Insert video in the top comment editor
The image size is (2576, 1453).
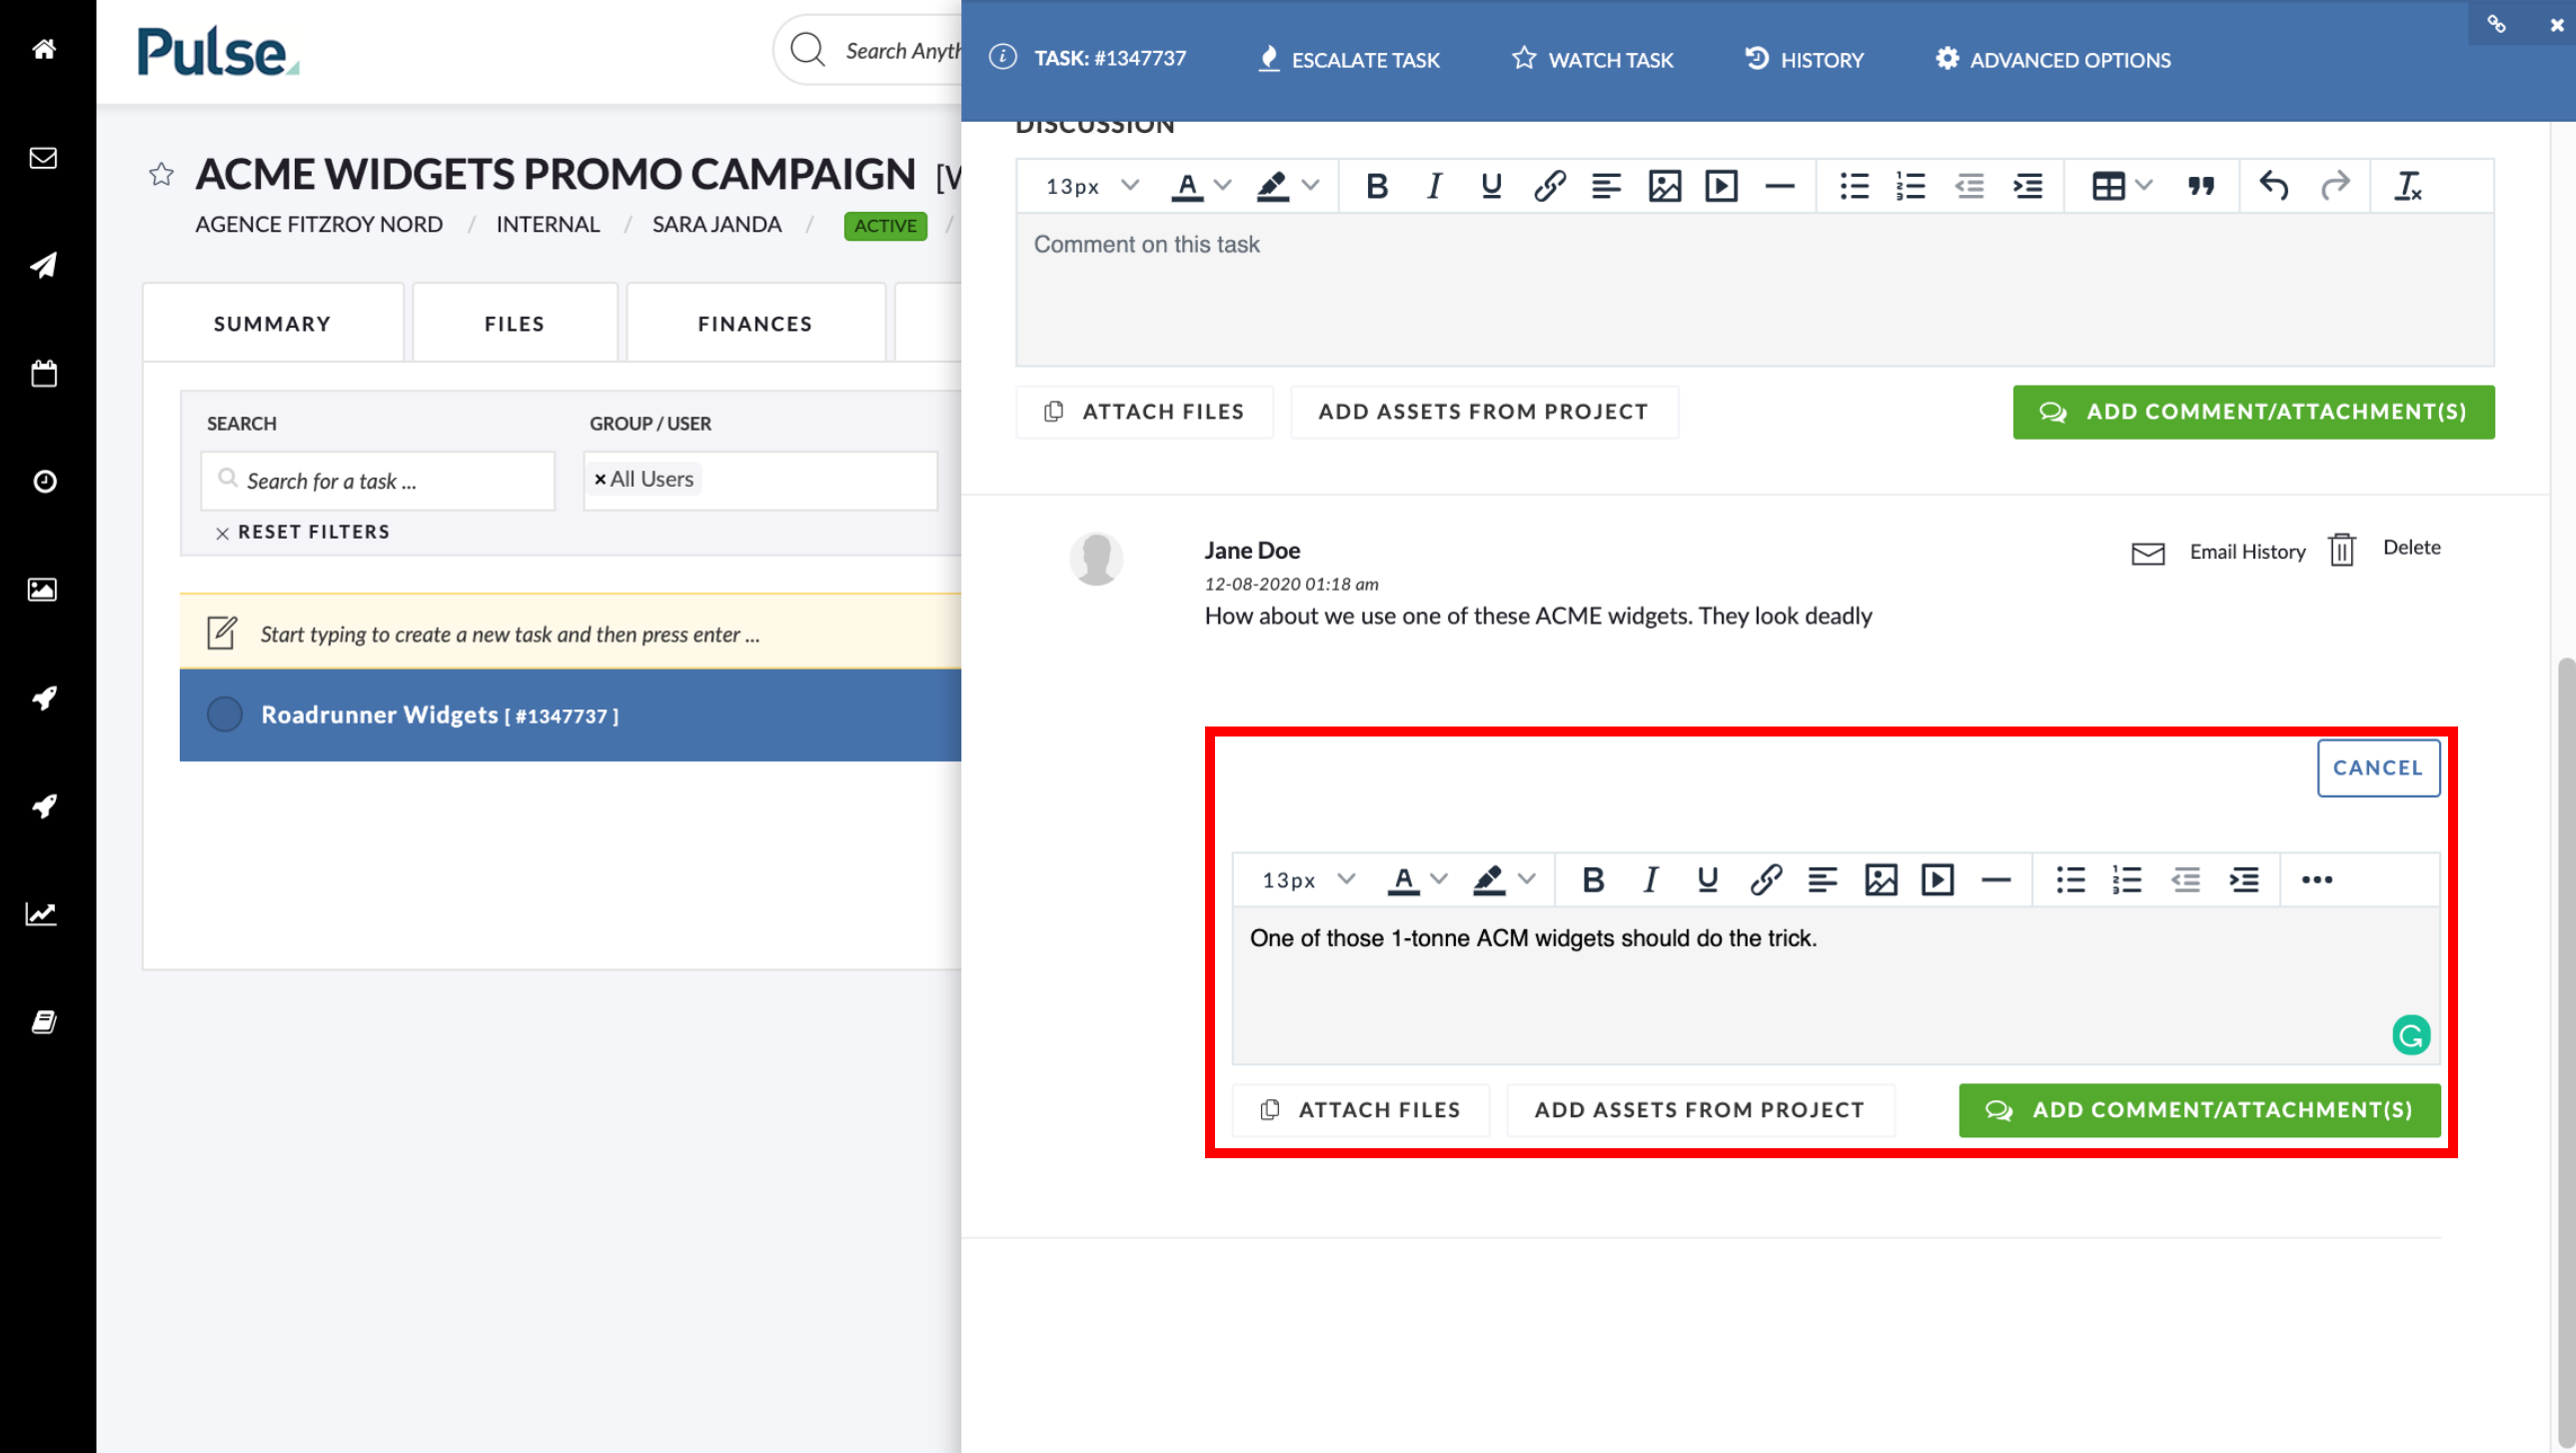pyautogui.click(x=1721, y=186)
